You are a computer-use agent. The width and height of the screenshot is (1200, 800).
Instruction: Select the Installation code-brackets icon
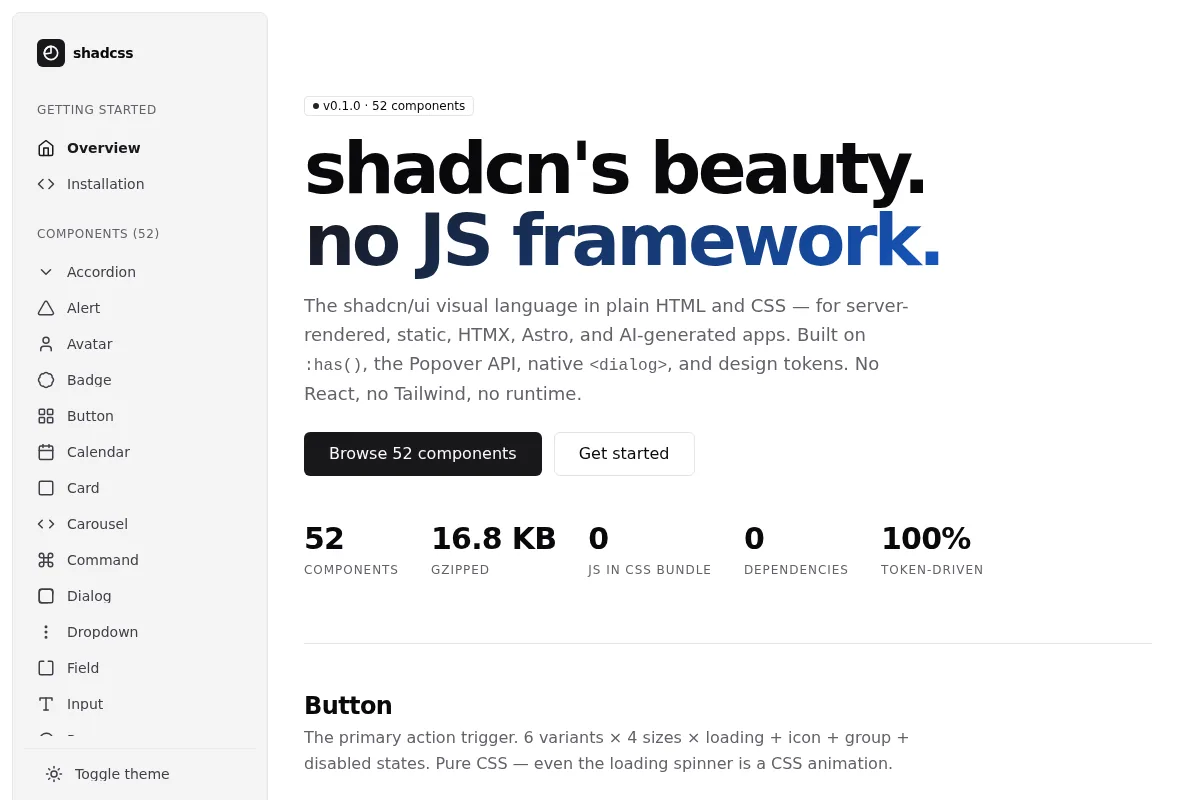pos(46,184)
